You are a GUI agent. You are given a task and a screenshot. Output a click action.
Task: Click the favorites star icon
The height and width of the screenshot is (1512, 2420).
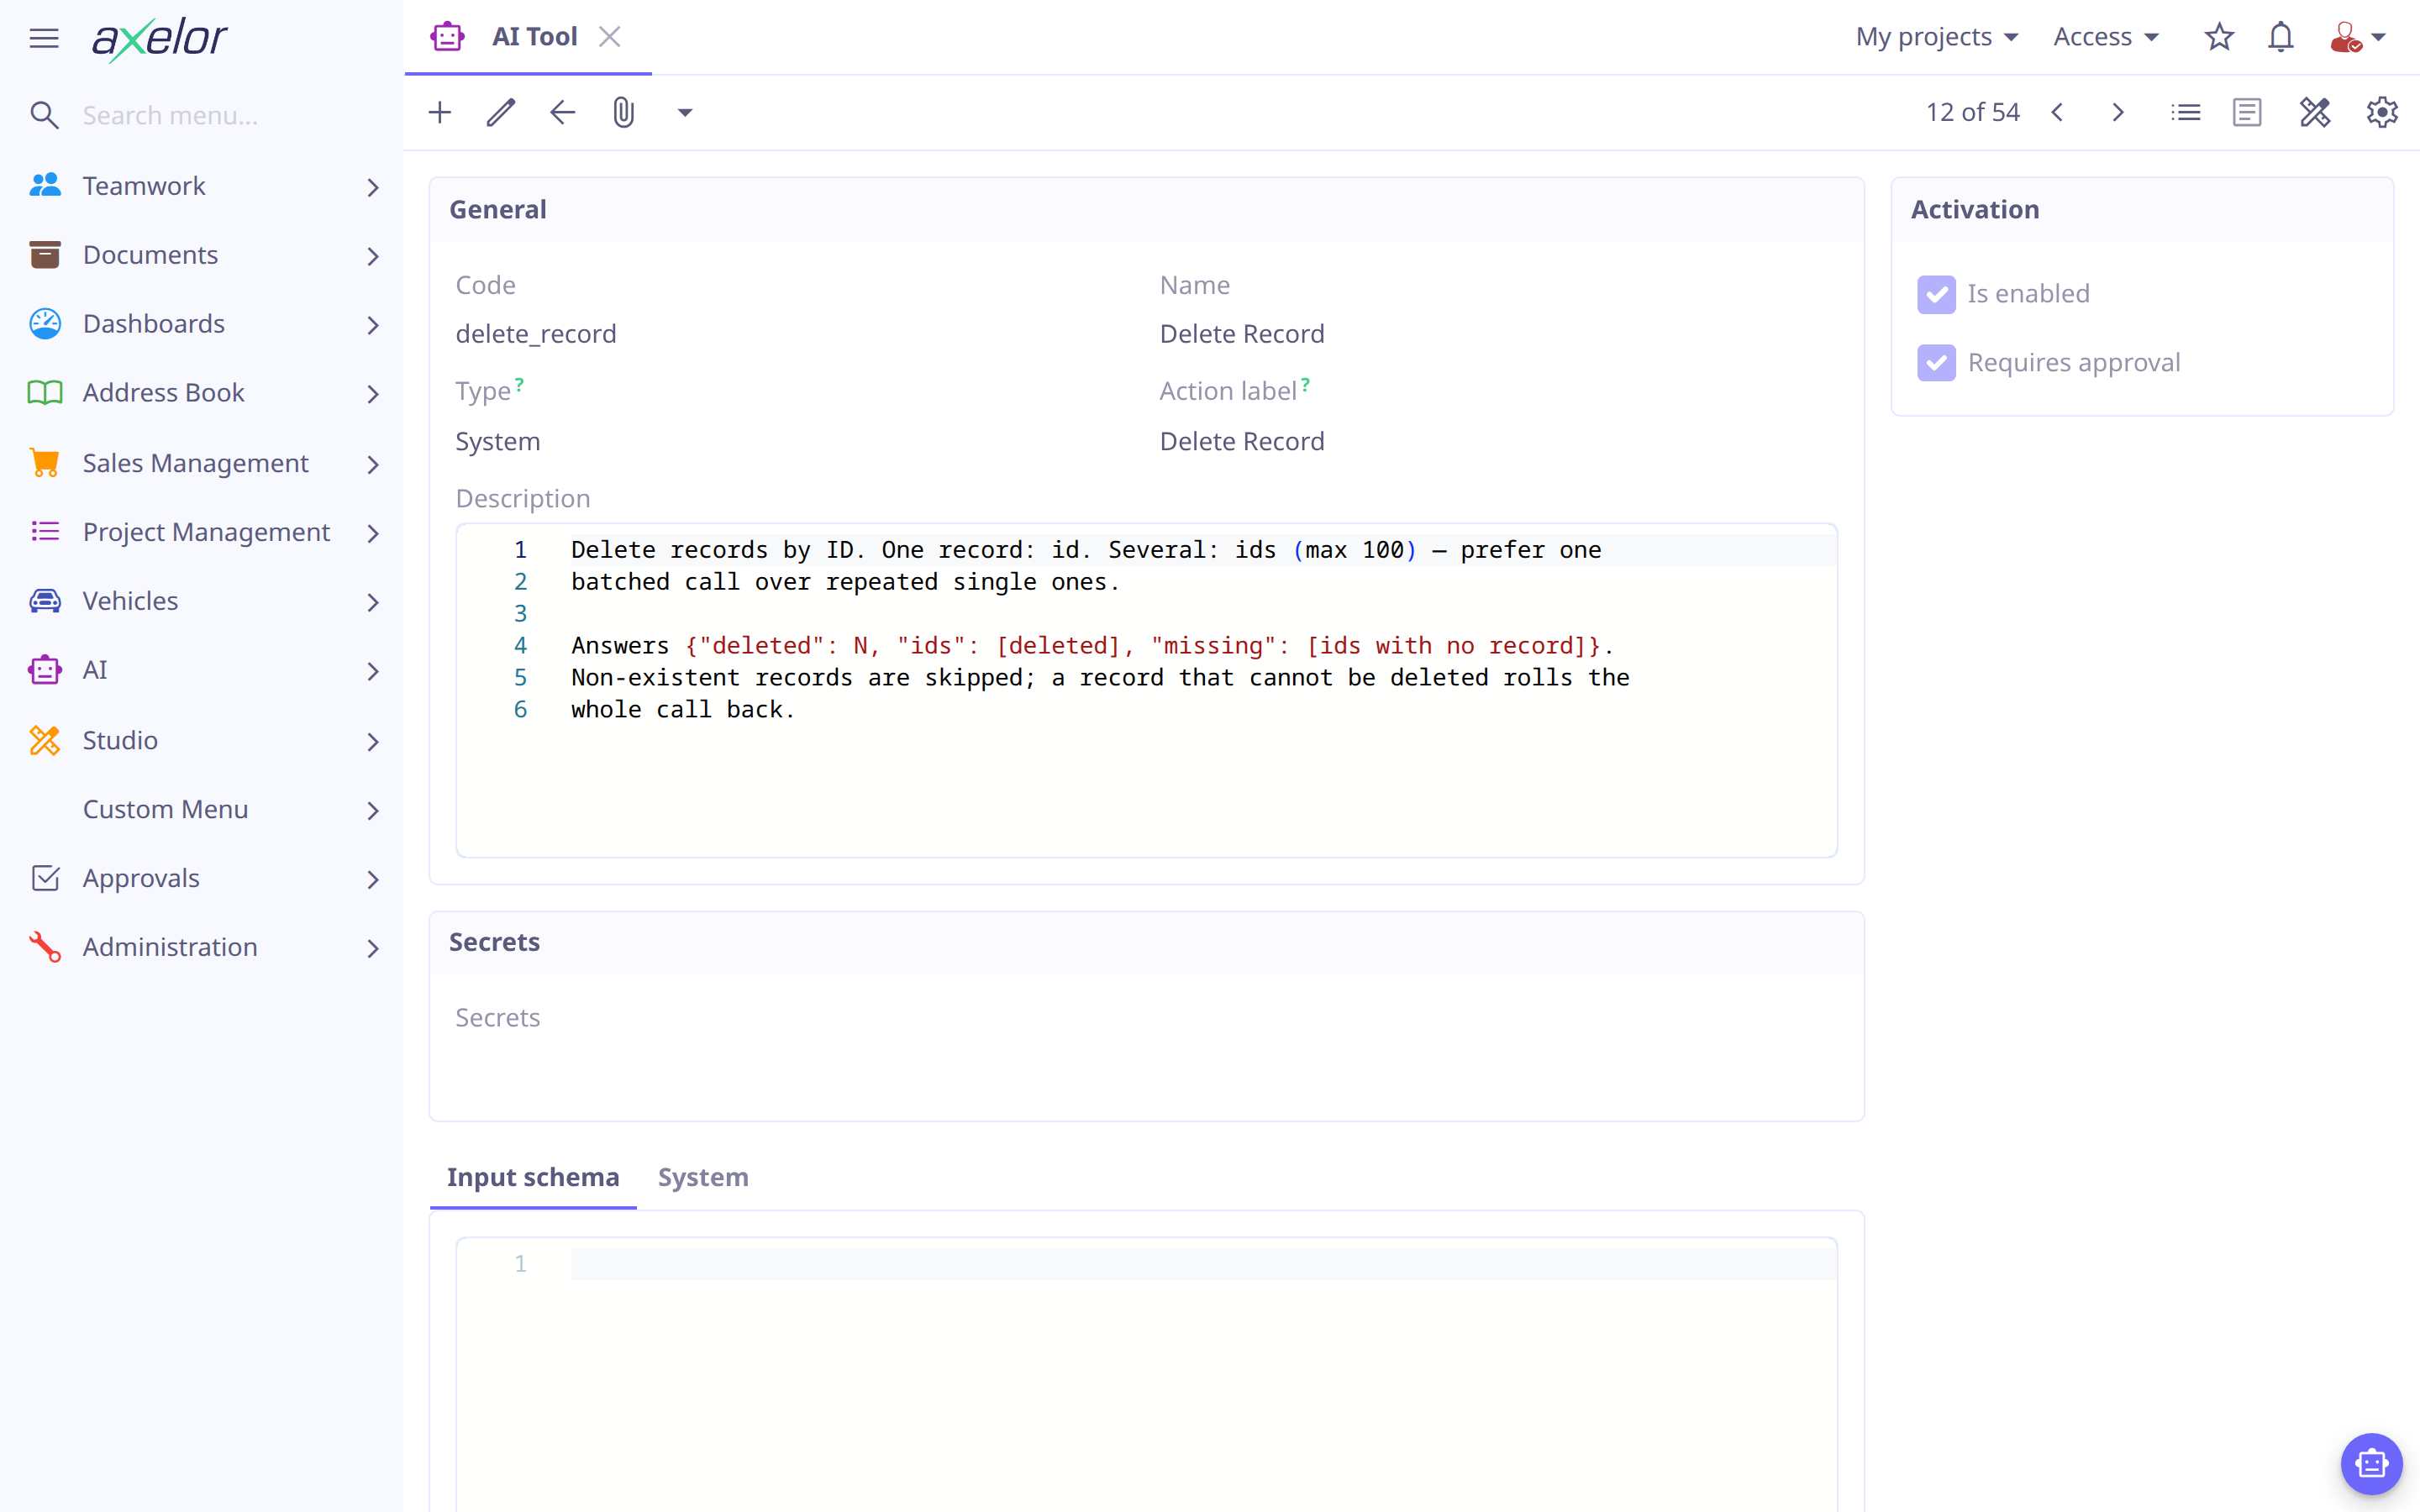pyautogui.click(x=2219, y=37)
